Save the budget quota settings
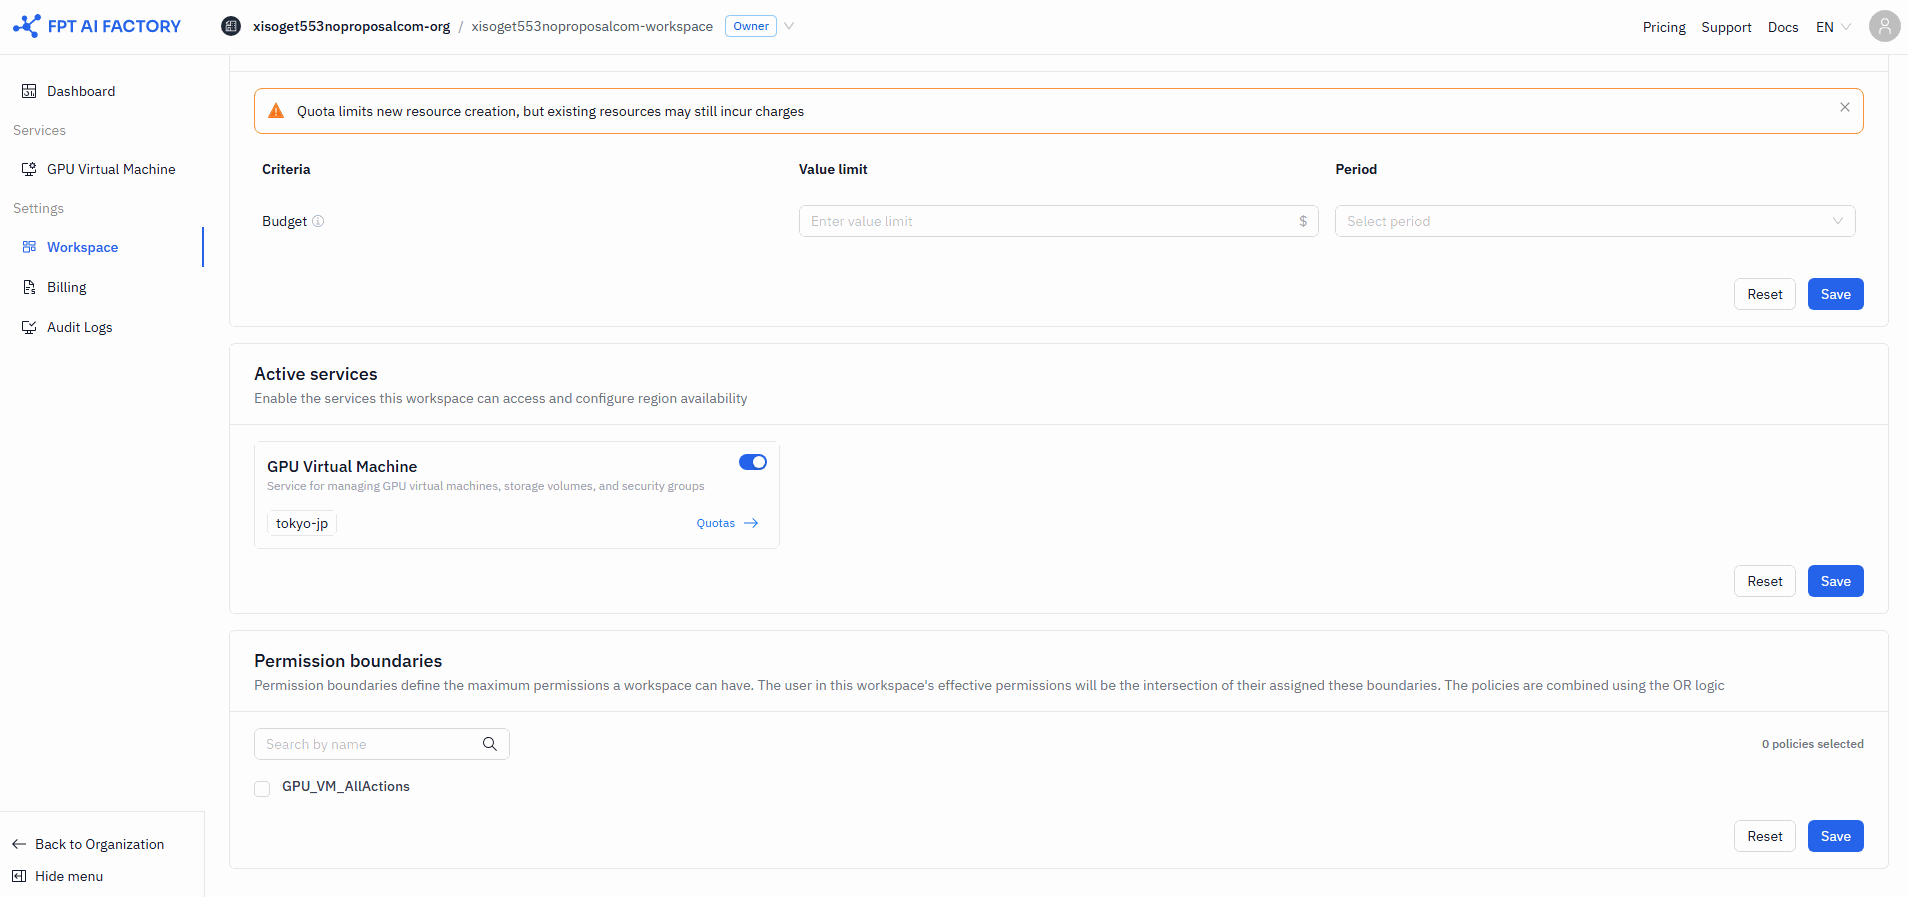 (x=1835, y=294)
